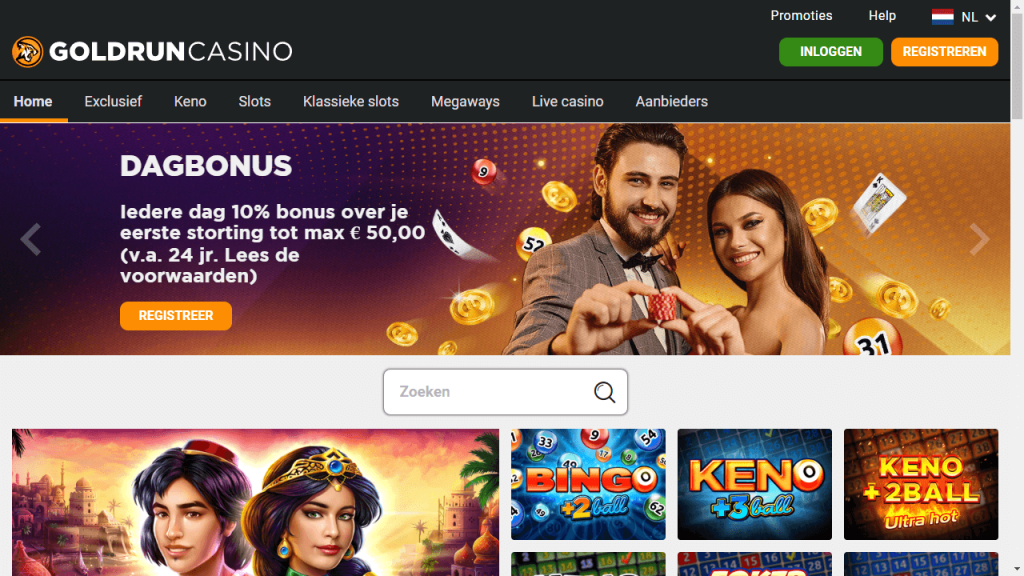Image resolution: width=1024 pixels, height=576 pixels.
Task: Open the Keno +3 ball game
Action: point(754,484)
